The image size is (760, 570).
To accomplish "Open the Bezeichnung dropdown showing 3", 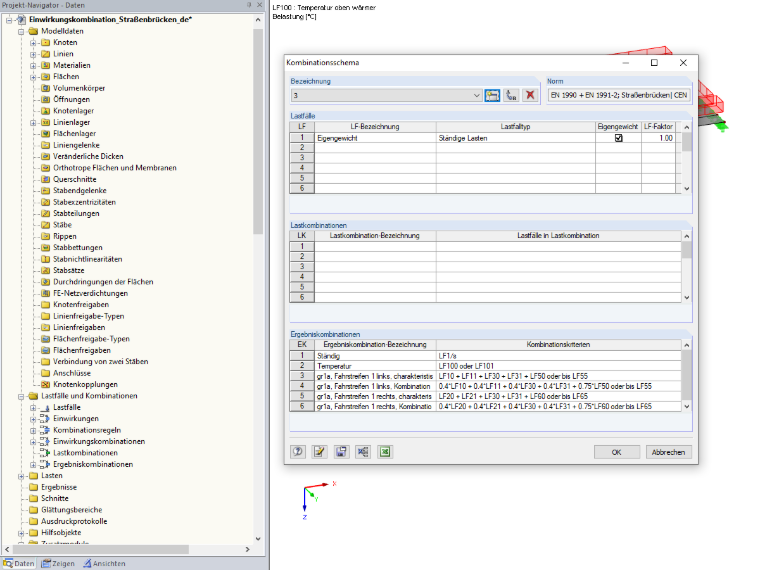I will click(x=386, y=95).
